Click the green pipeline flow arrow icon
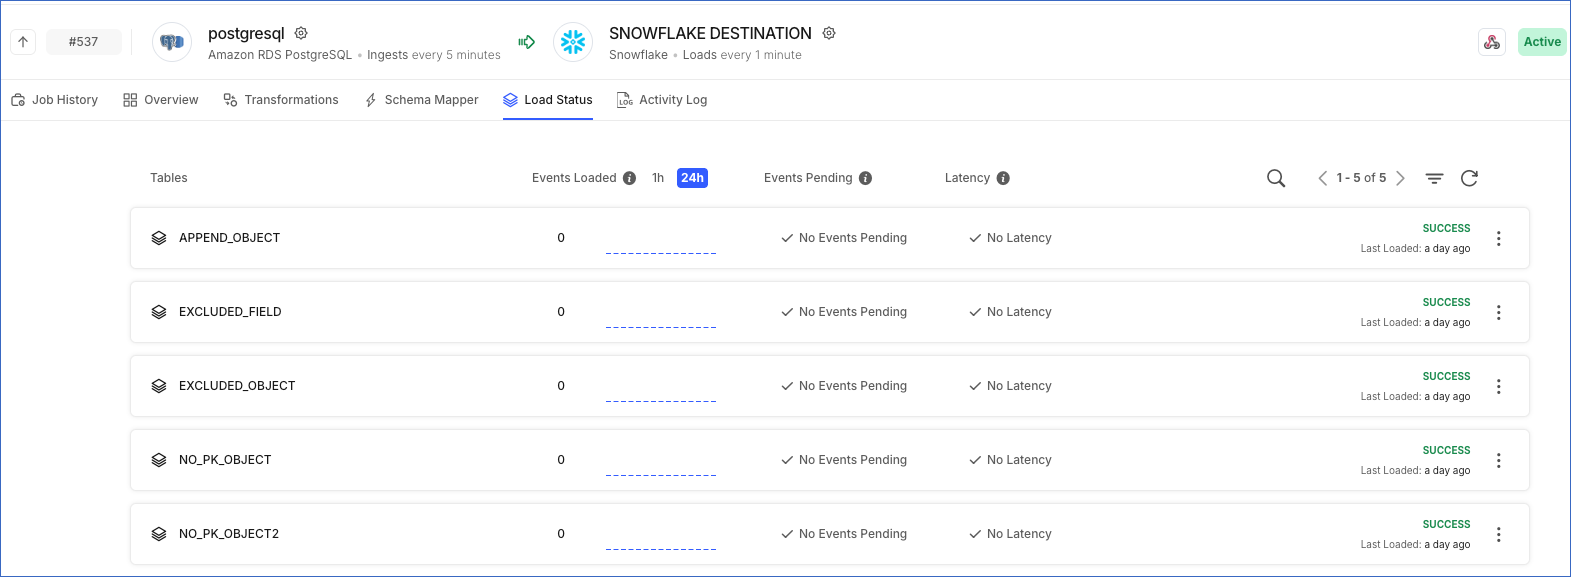Screen dimensions: 1571x577 527,42
